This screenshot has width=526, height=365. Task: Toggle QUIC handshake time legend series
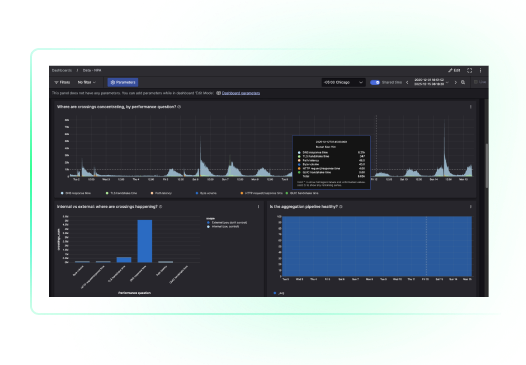tap(302, 193)
